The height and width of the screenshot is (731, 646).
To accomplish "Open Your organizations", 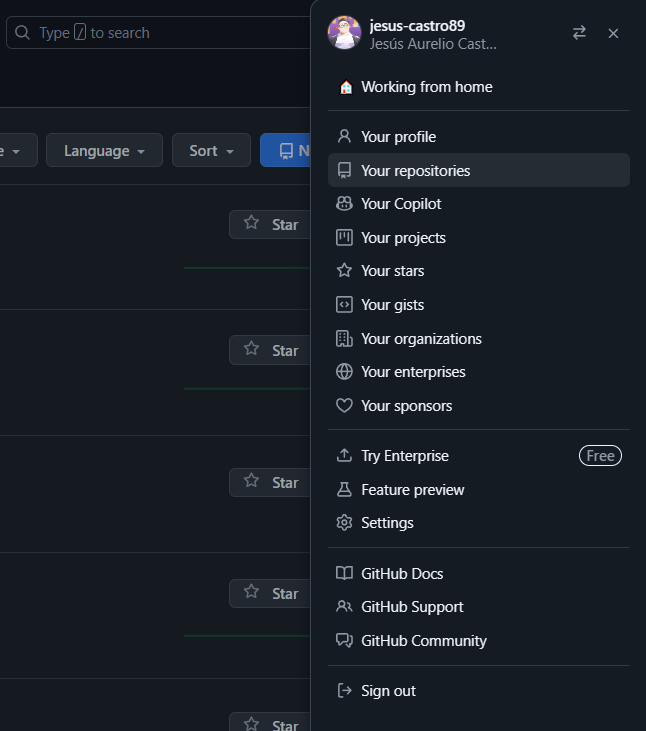I will pyautogui.click(x=479, y=338).
